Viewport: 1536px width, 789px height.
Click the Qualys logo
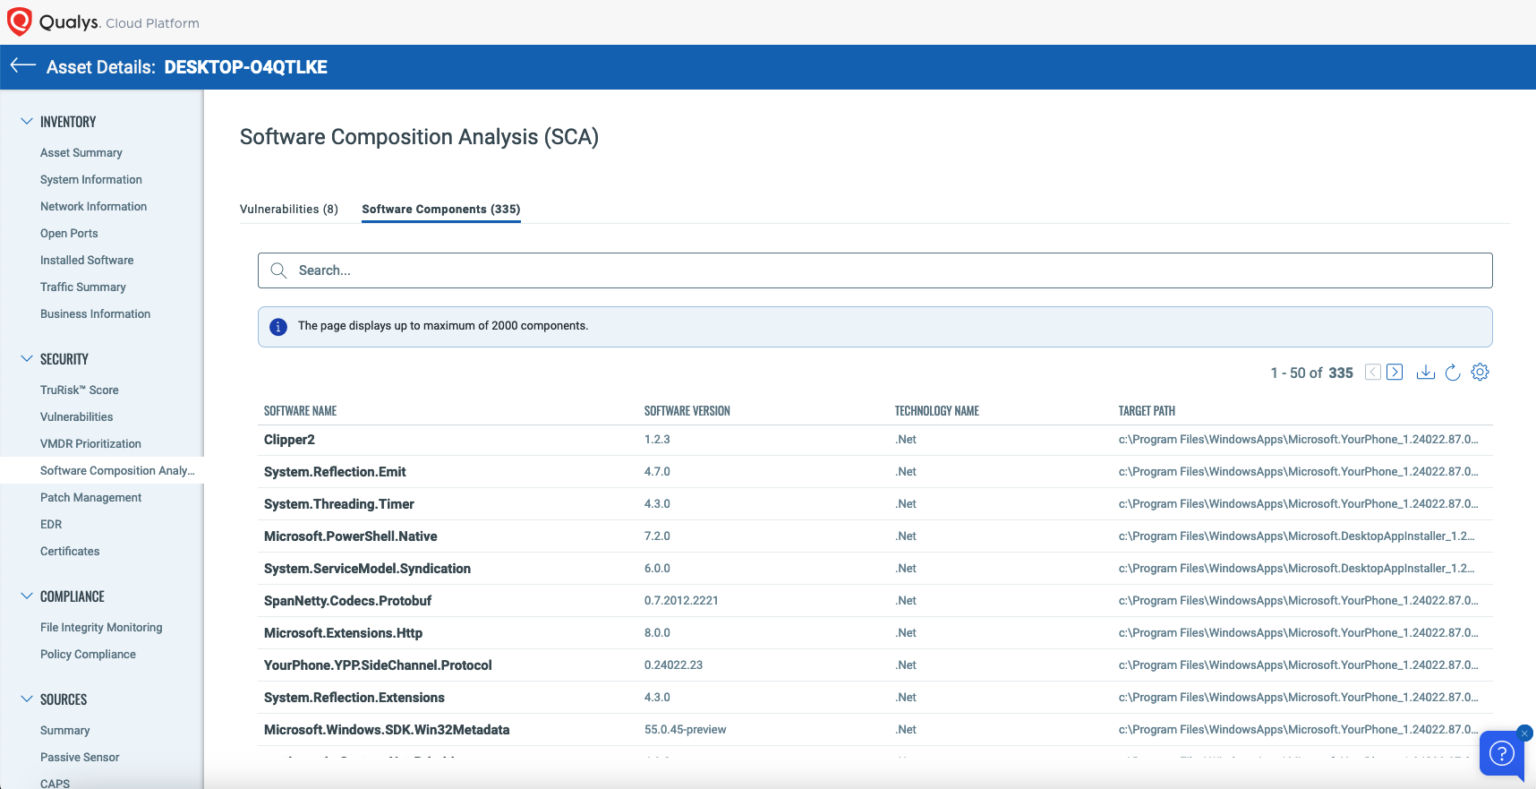click(x=21, y=20)
